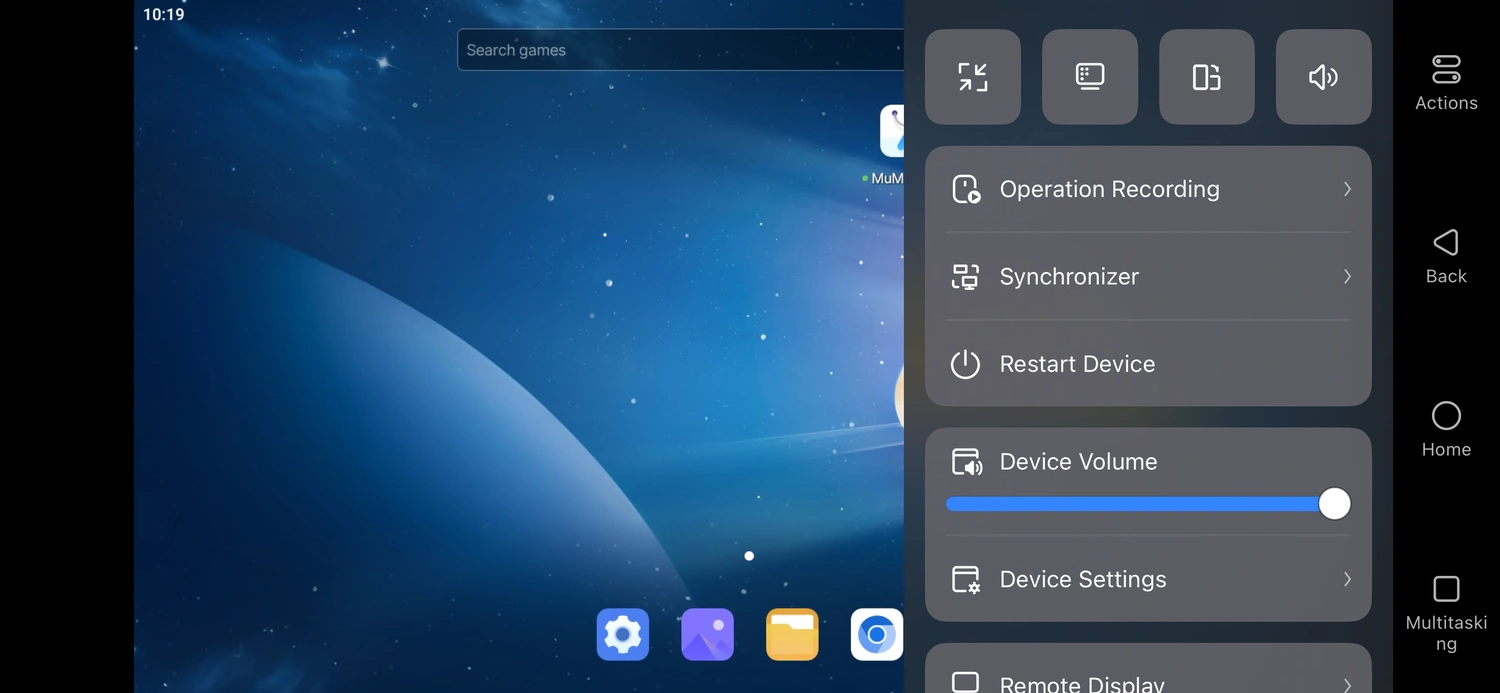Open the keyboard display icon tile
Image resolution: width=1500 pixels, height=693 pixels.
tap(1090, 77)
